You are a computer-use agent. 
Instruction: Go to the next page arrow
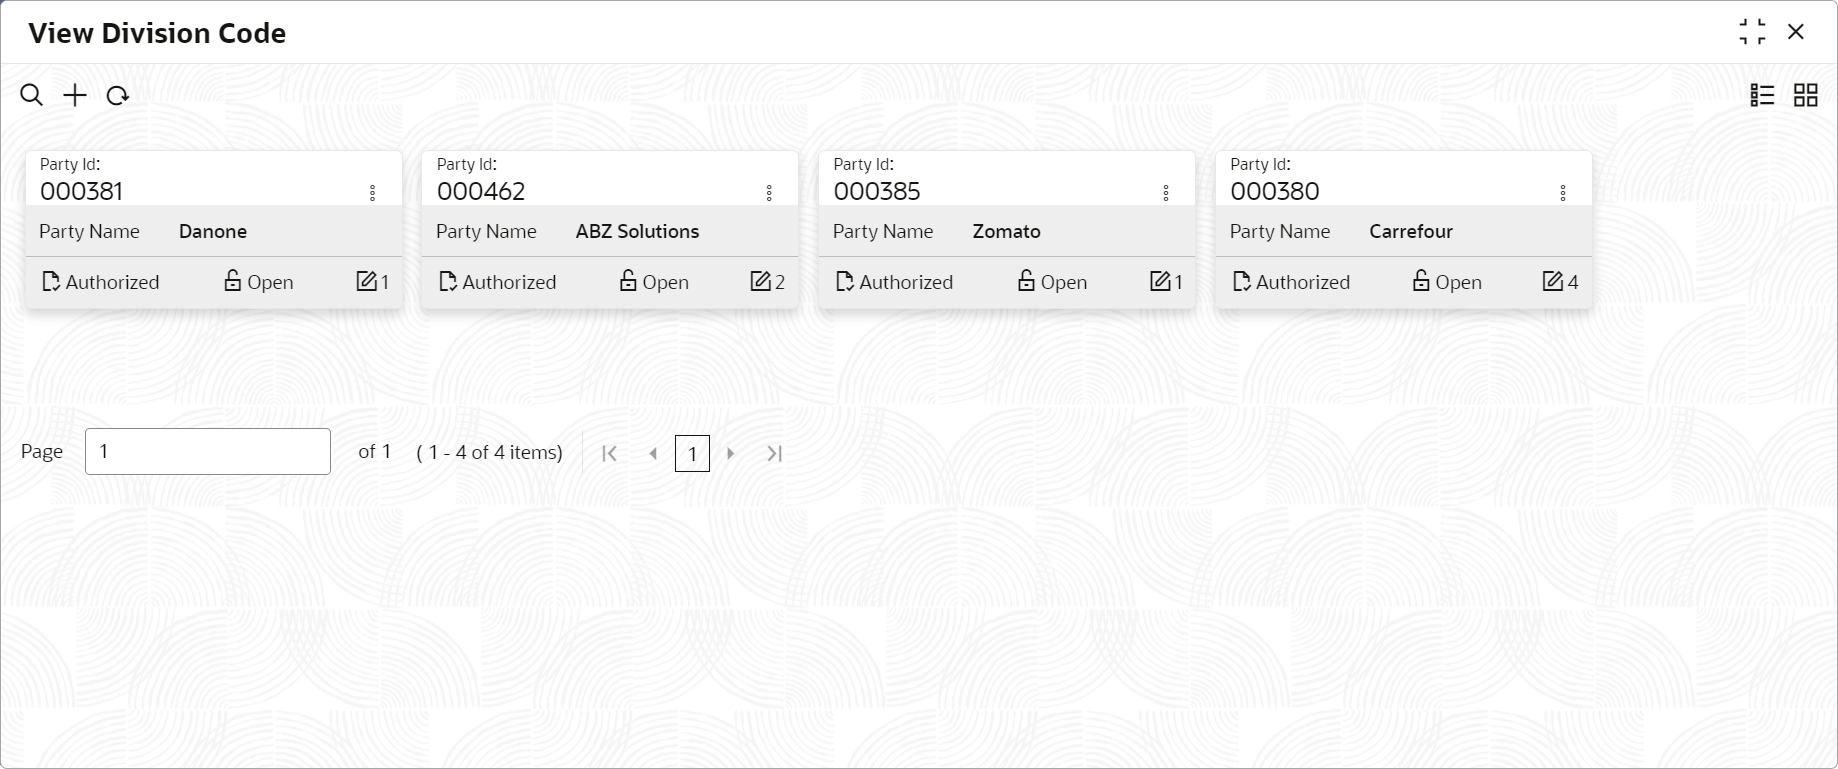click(731, 454)
